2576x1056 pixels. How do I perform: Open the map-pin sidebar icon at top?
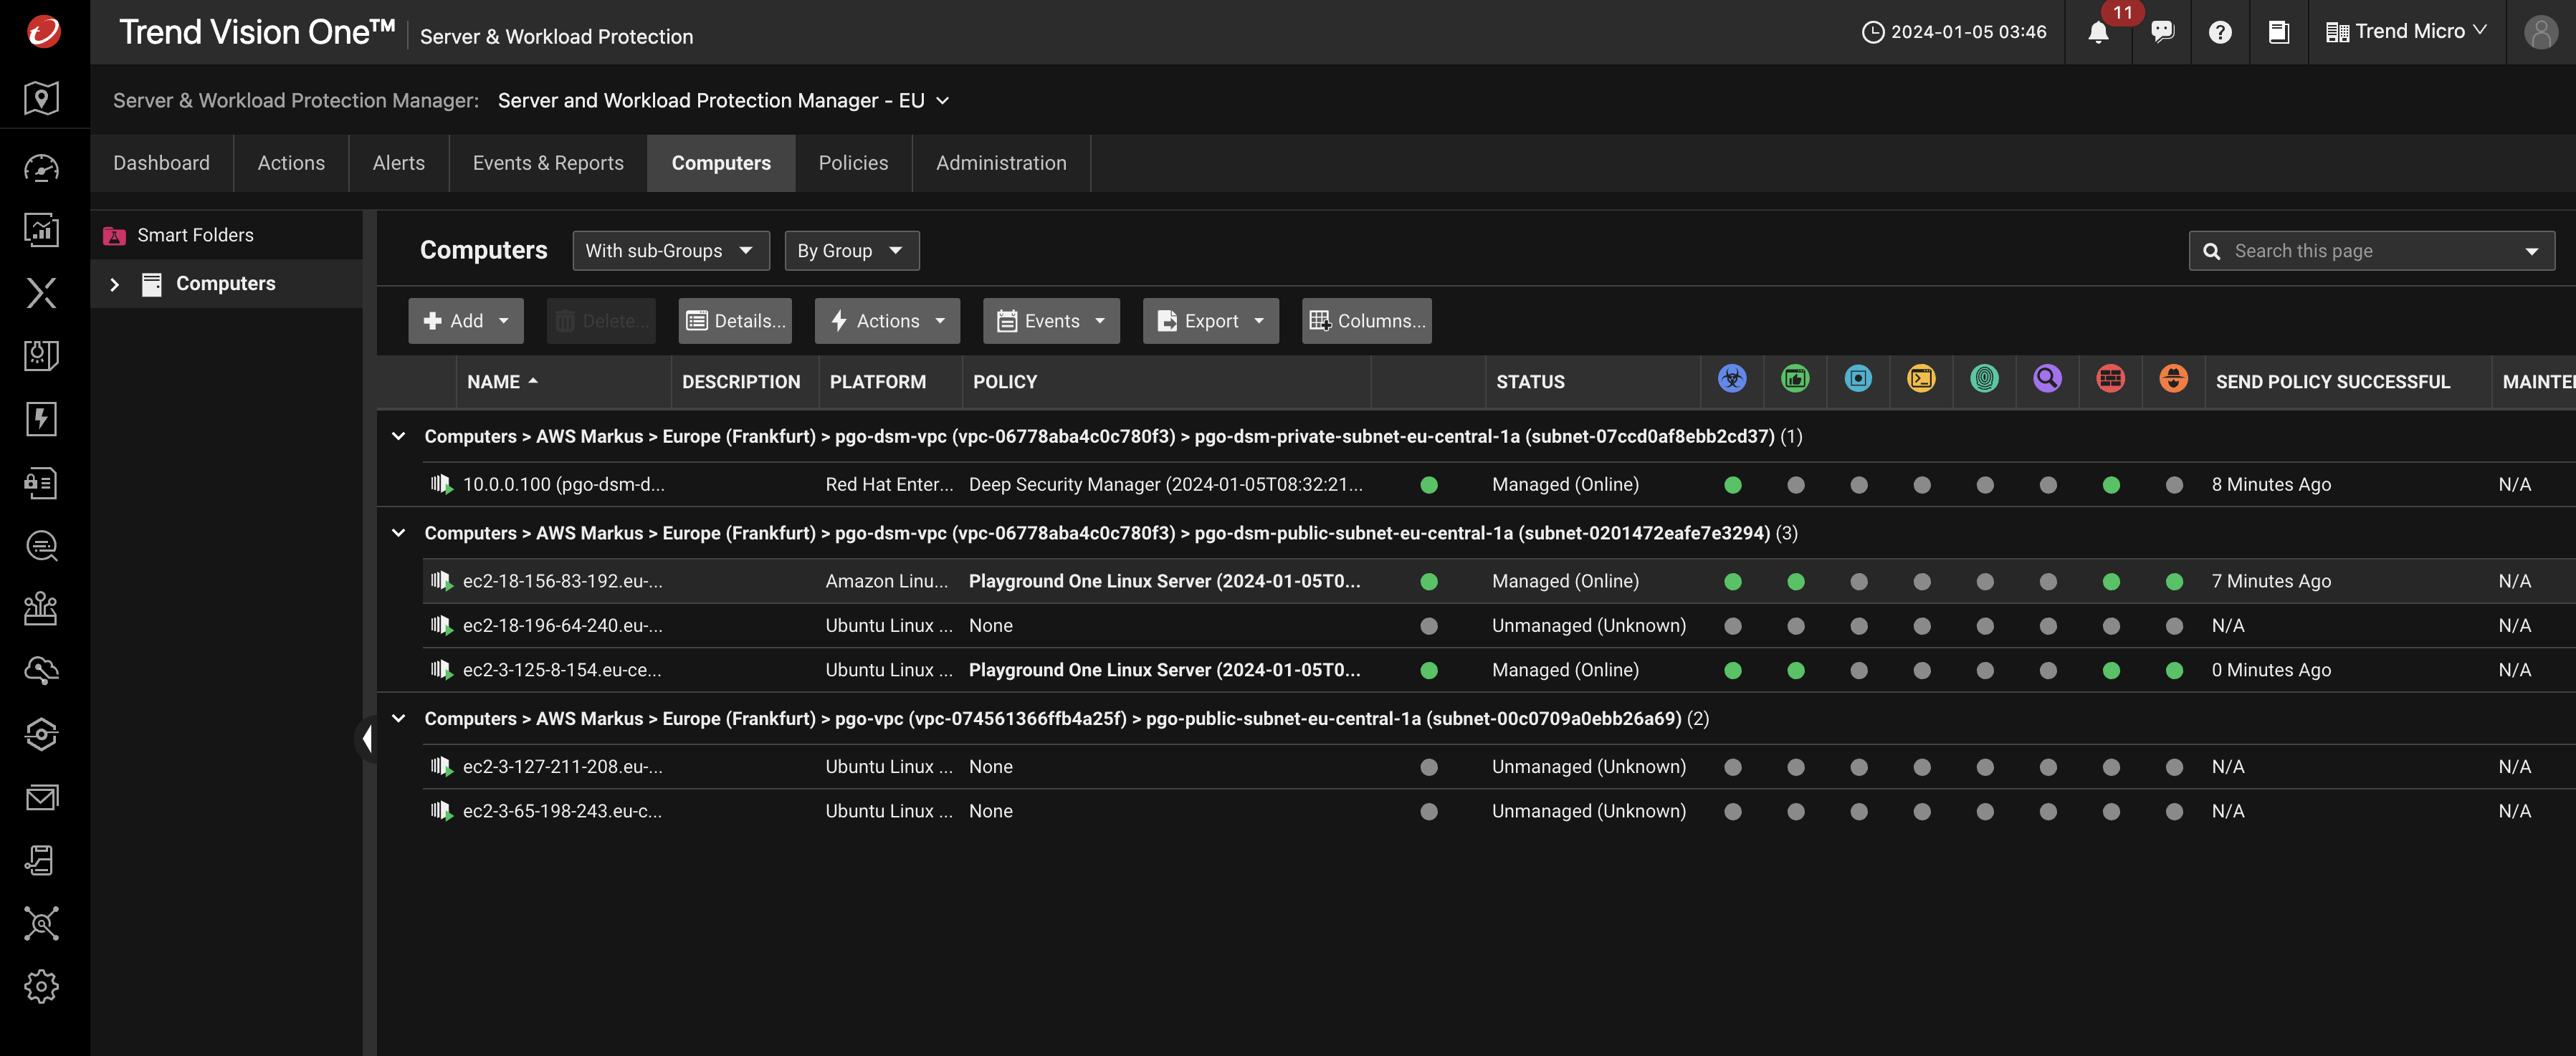point(41,98)
